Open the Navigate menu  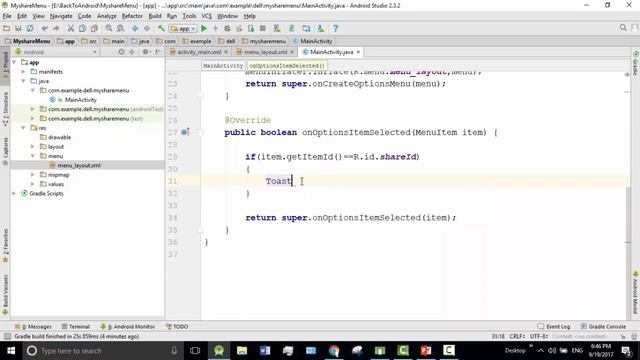[x=61, y=16]
